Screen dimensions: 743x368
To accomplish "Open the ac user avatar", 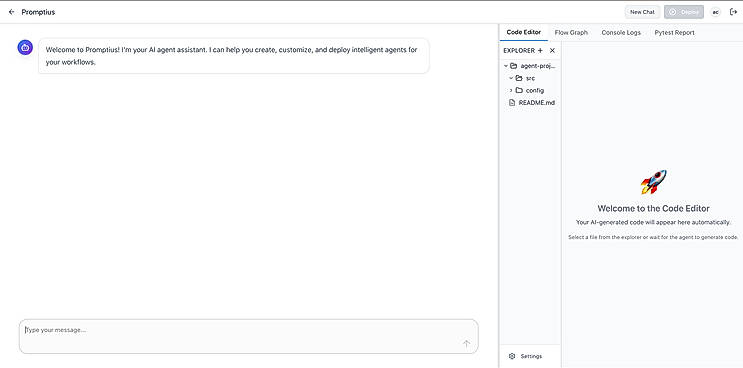I will pyautogui.click(x=716, y=12).
